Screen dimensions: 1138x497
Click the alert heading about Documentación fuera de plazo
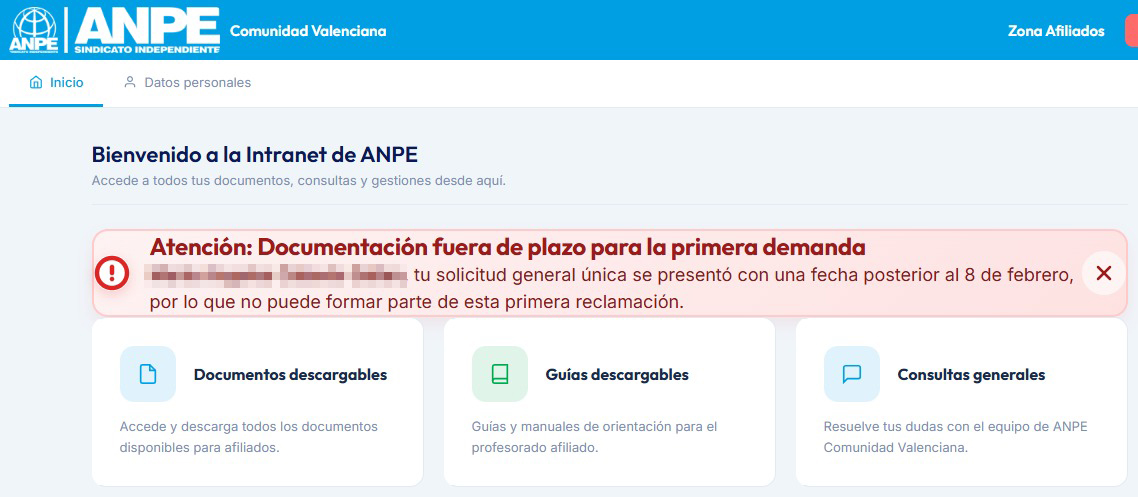point(507,247)
